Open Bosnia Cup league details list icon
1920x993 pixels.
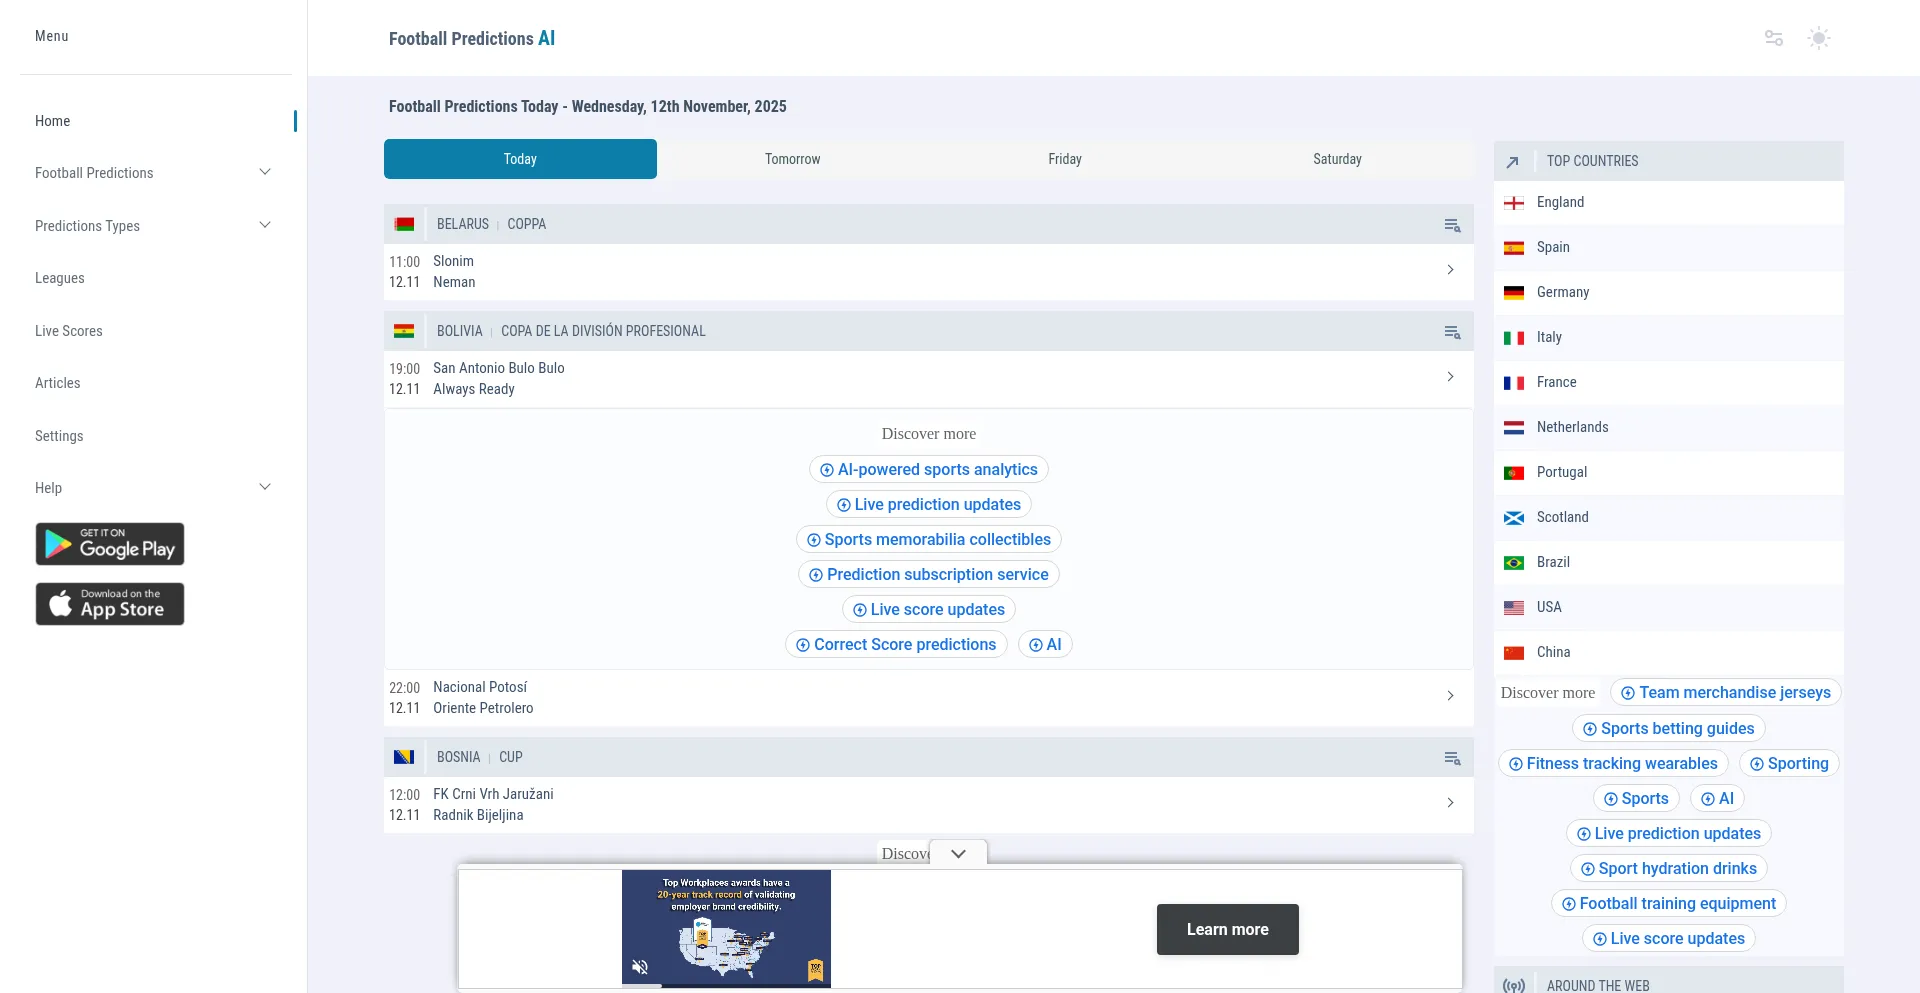(1452, 758)
